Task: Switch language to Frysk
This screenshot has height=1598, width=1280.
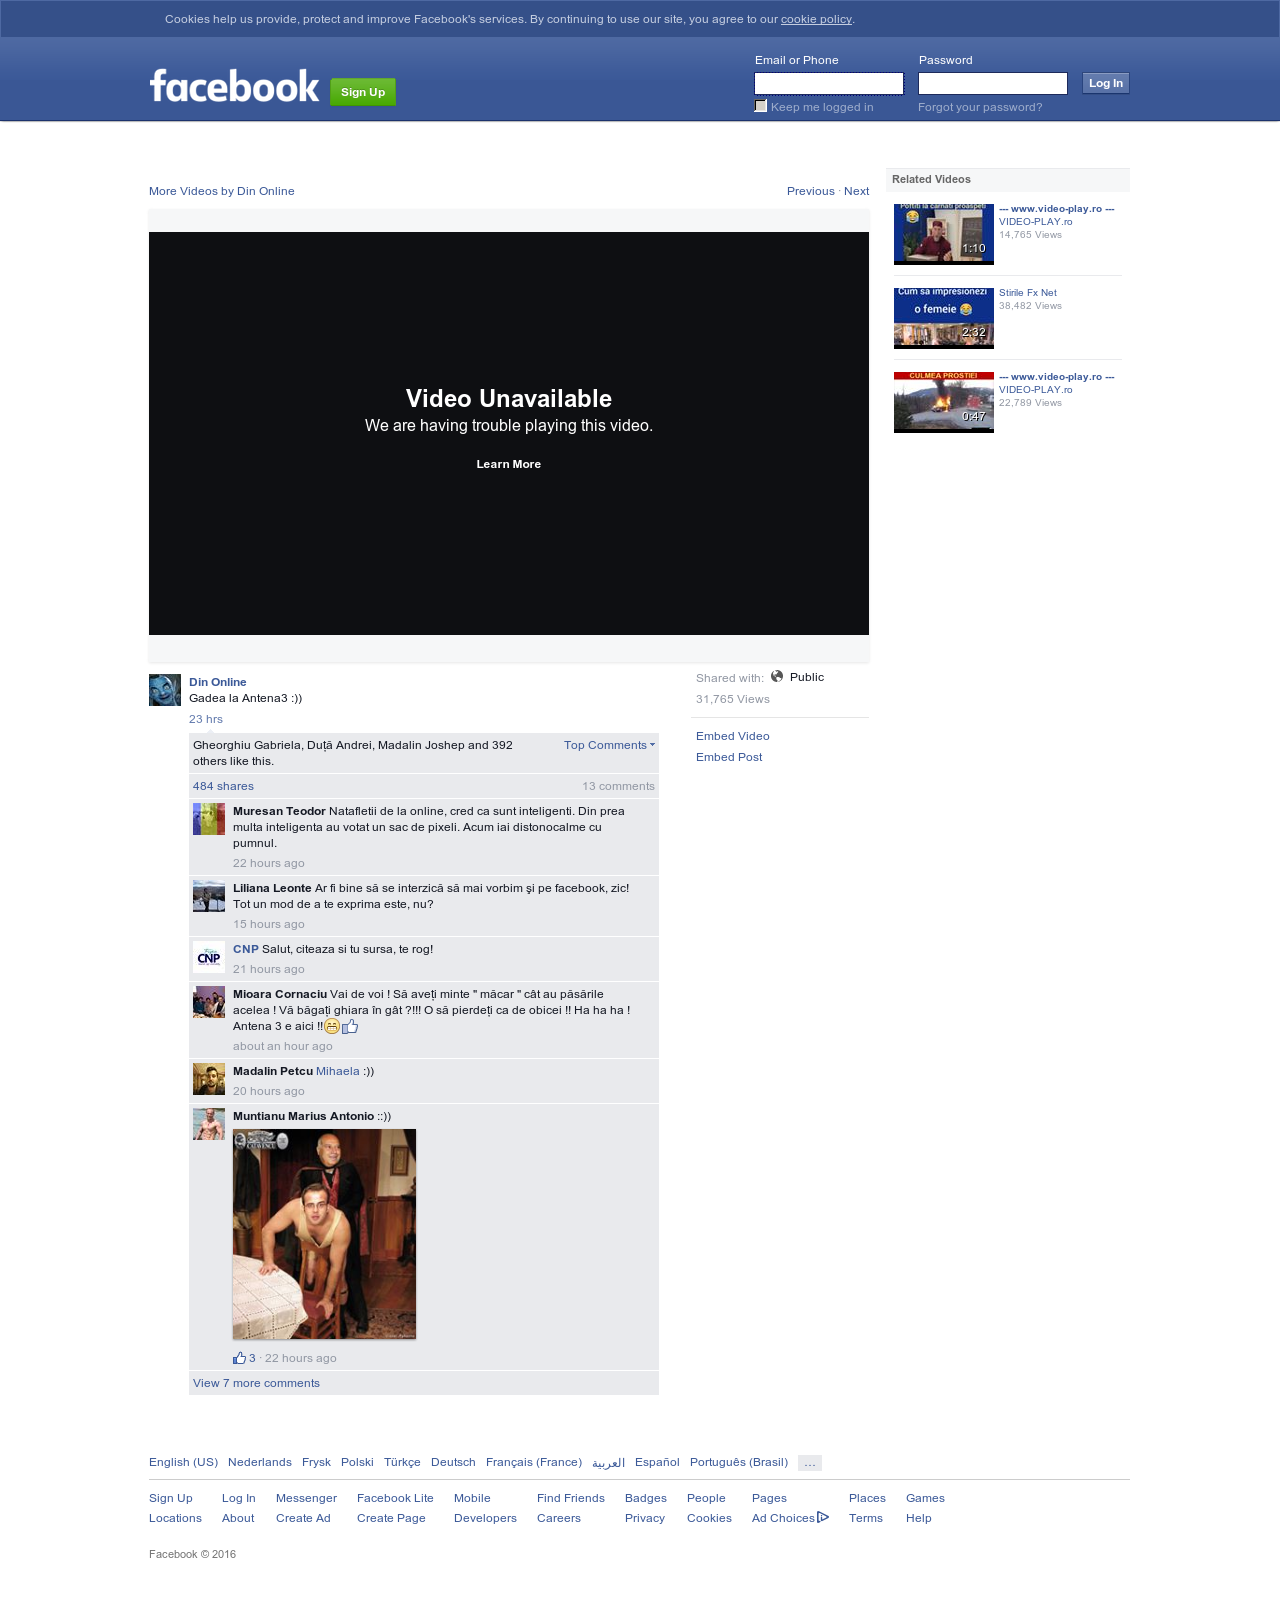Action: [x=316, y=1462]
